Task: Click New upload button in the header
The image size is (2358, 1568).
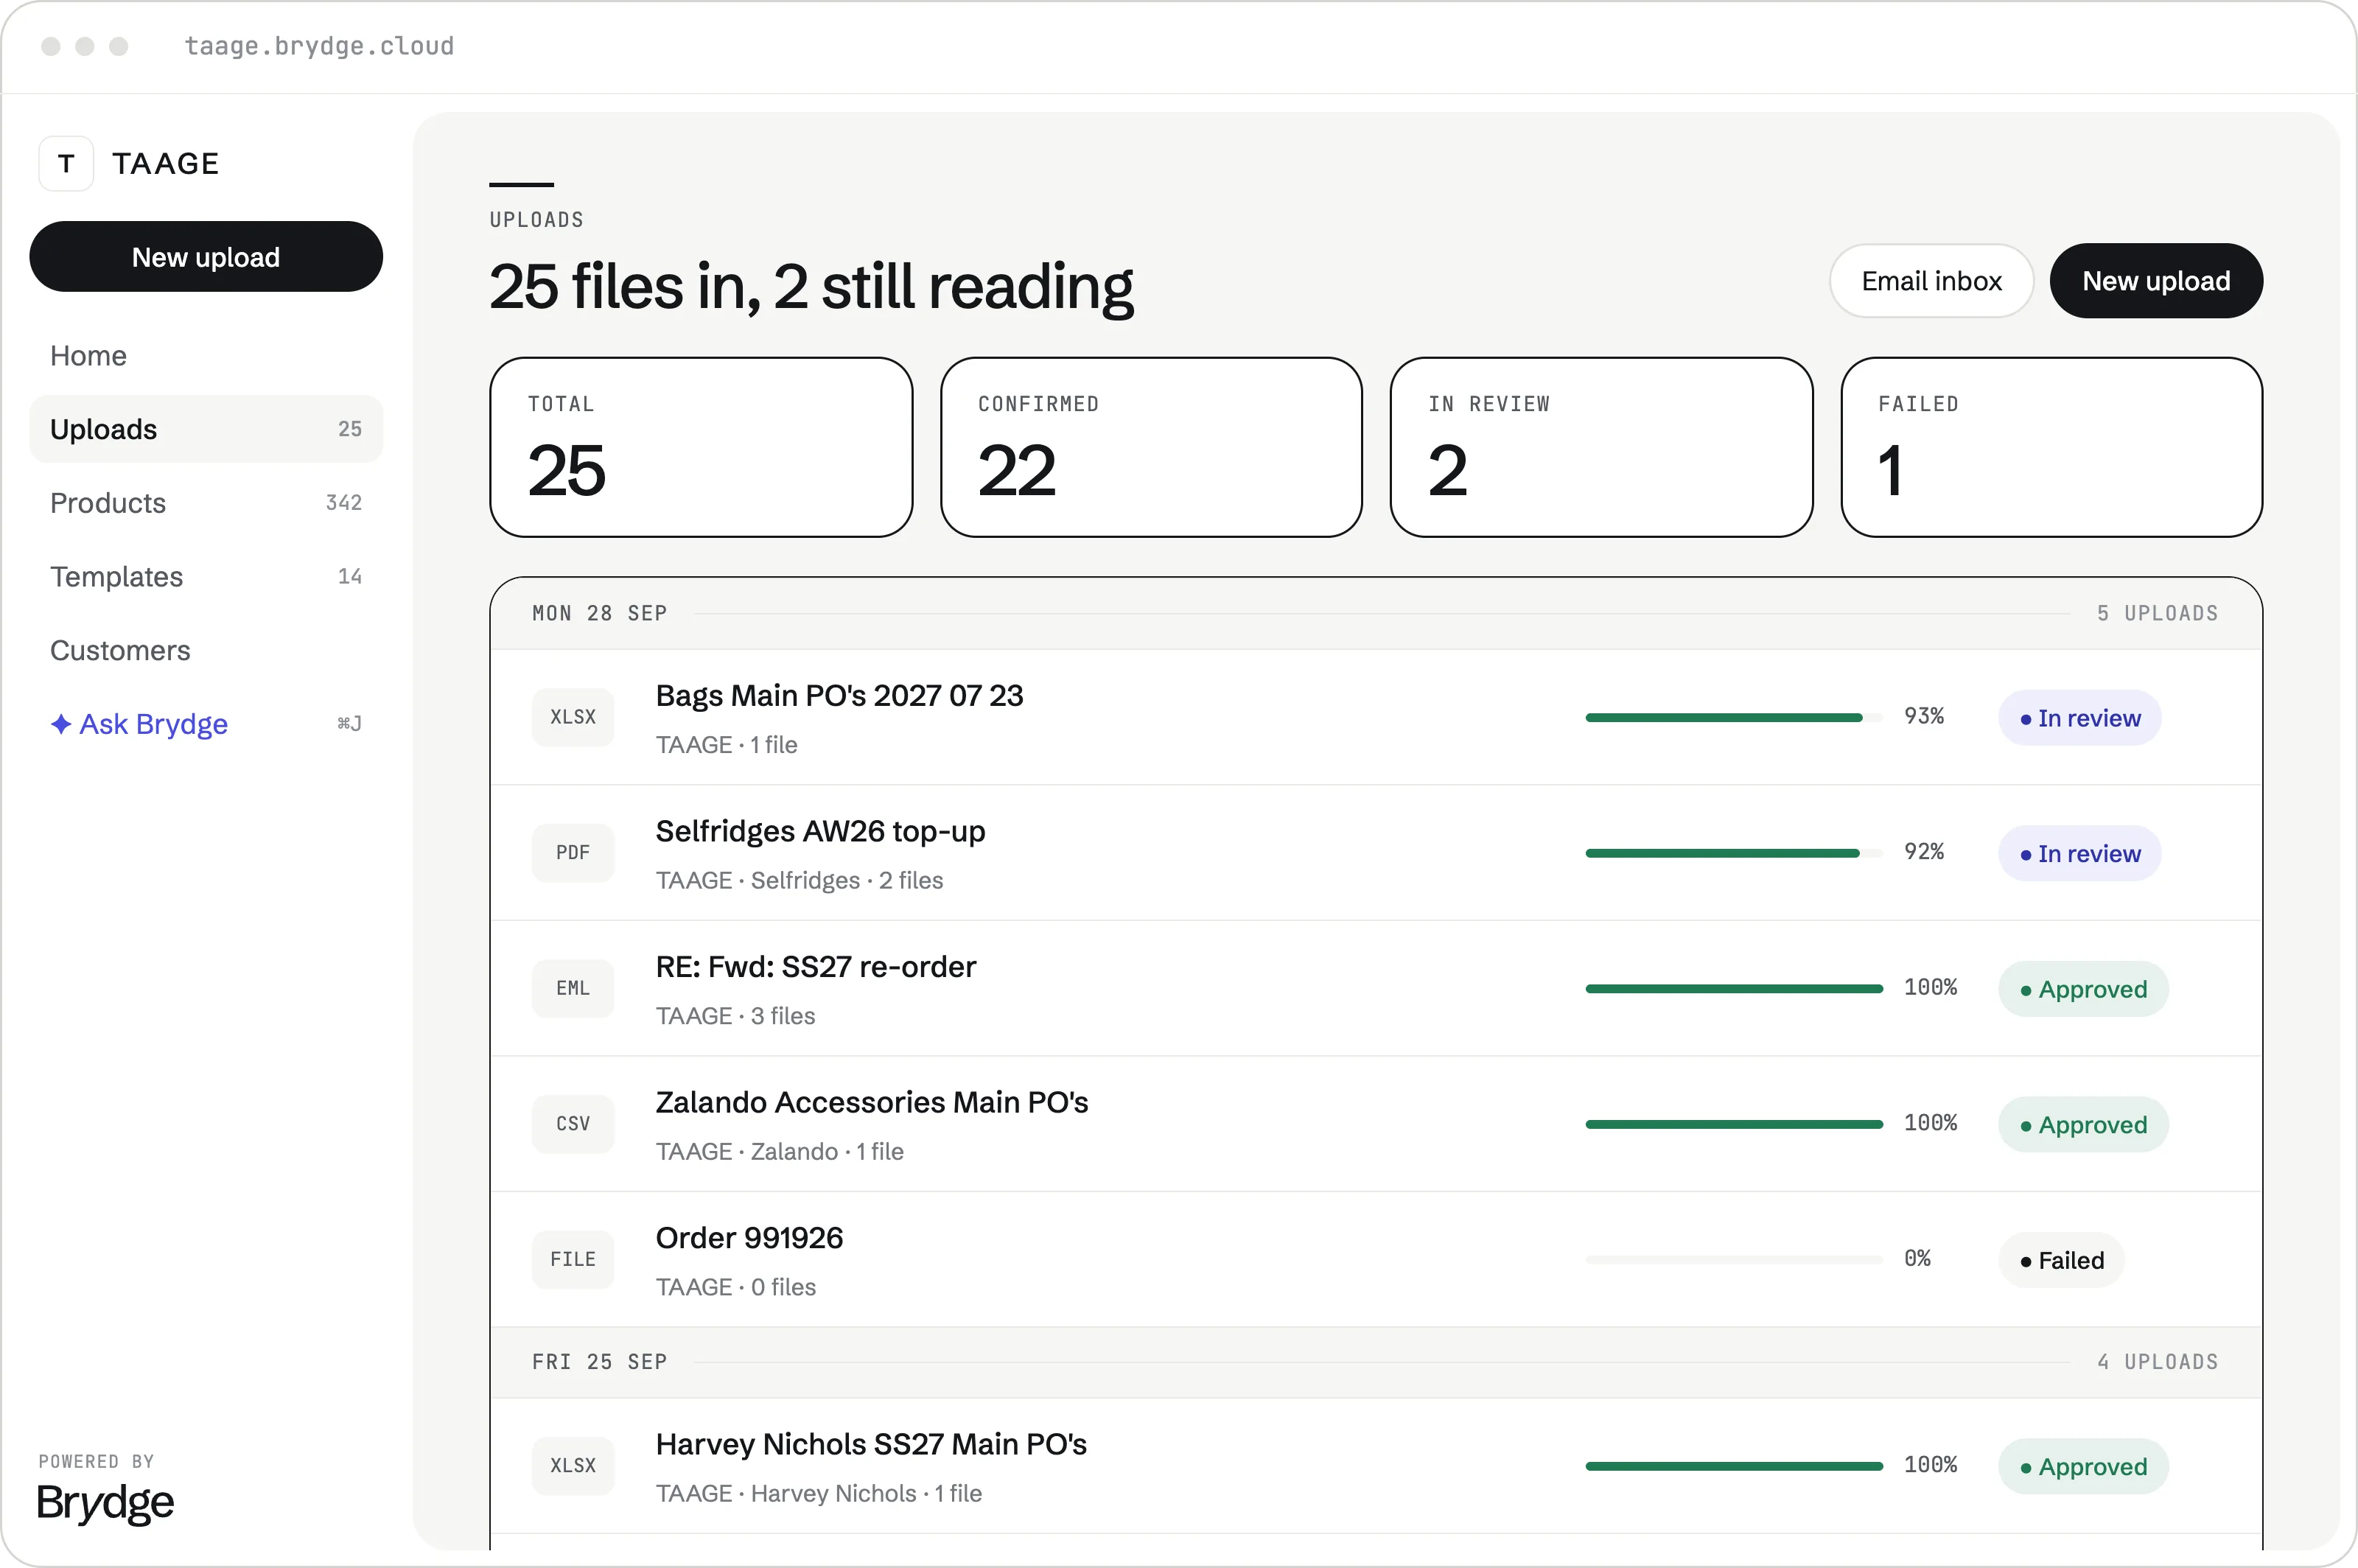Action: coord(2156,281)
